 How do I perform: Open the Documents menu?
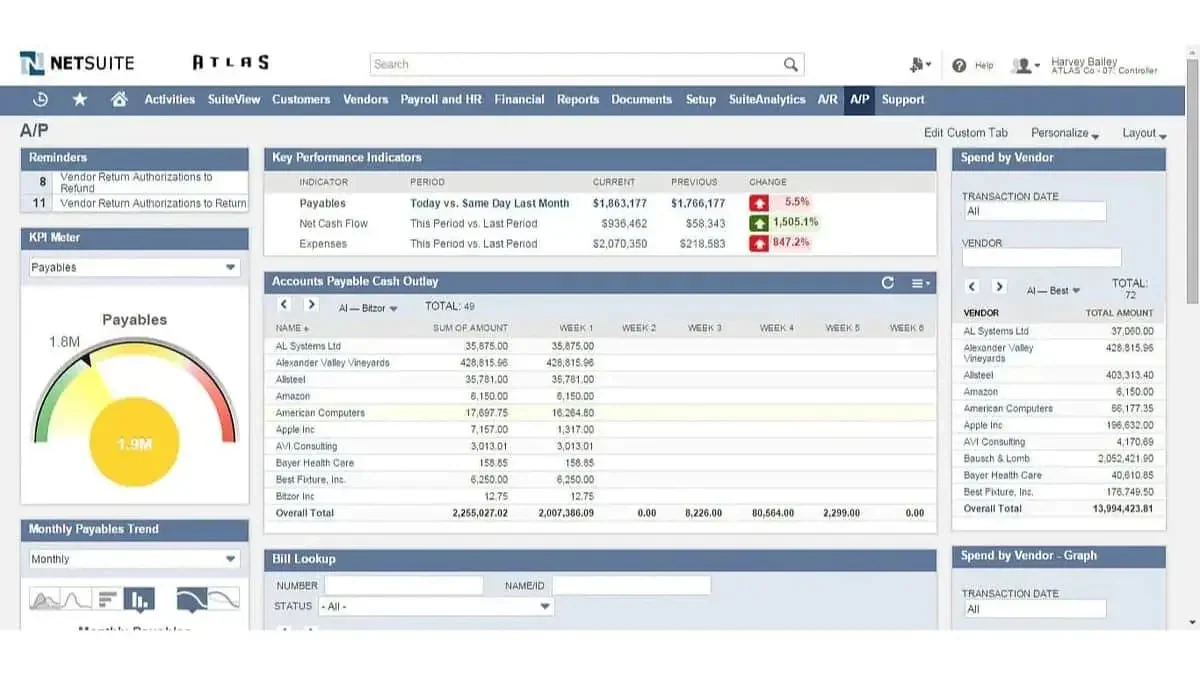[x=642, y=99]
